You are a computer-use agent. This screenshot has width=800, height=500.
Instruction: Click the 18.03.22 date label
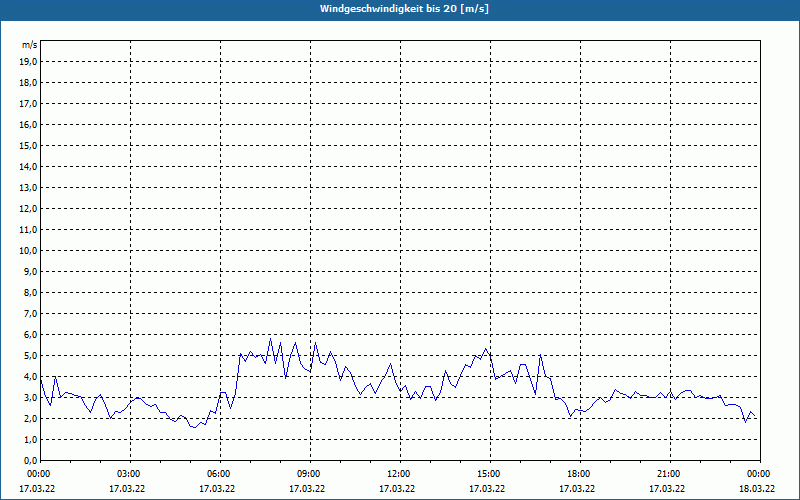[757, 489]
